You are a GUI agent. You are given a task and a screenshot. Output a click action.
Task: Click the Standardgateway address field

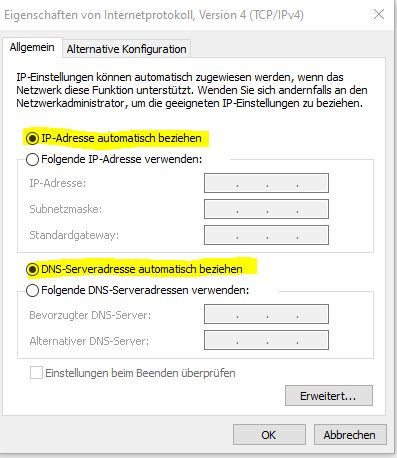(266, 235)
